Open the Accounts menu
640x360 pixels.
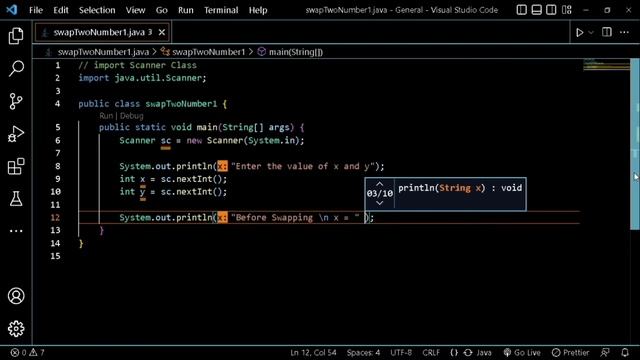[16, 296]
